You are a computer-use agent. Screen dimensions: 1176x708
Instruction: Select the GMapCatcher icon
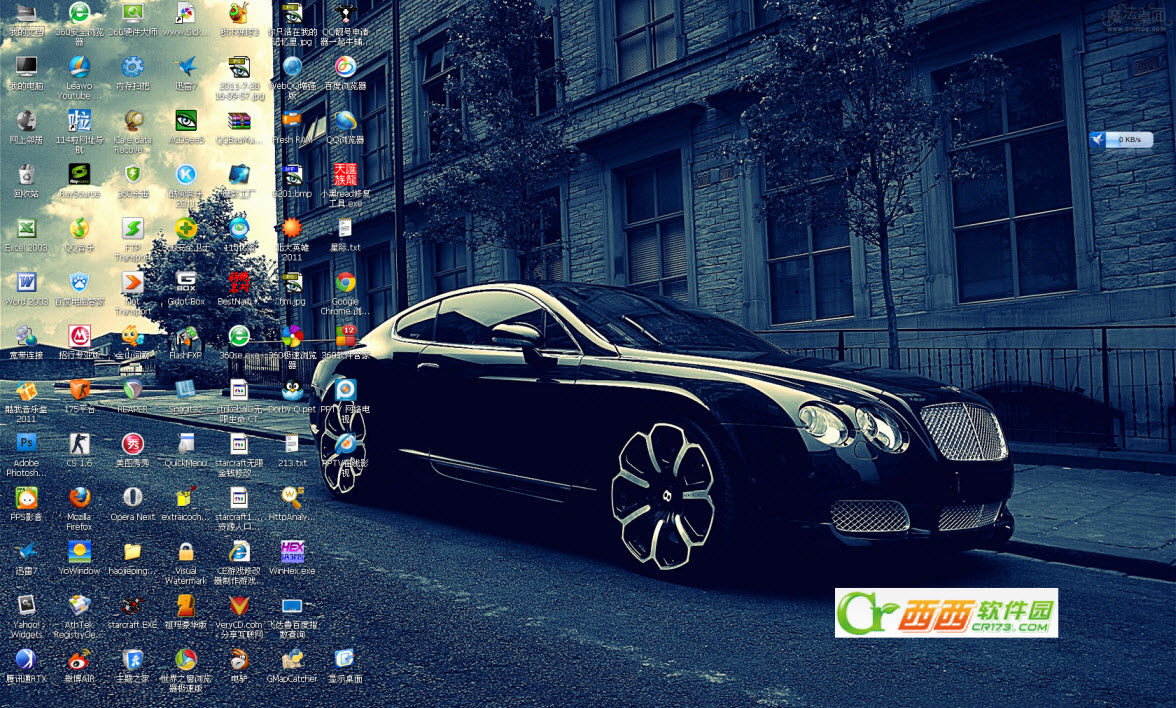(x=292, y=660)
